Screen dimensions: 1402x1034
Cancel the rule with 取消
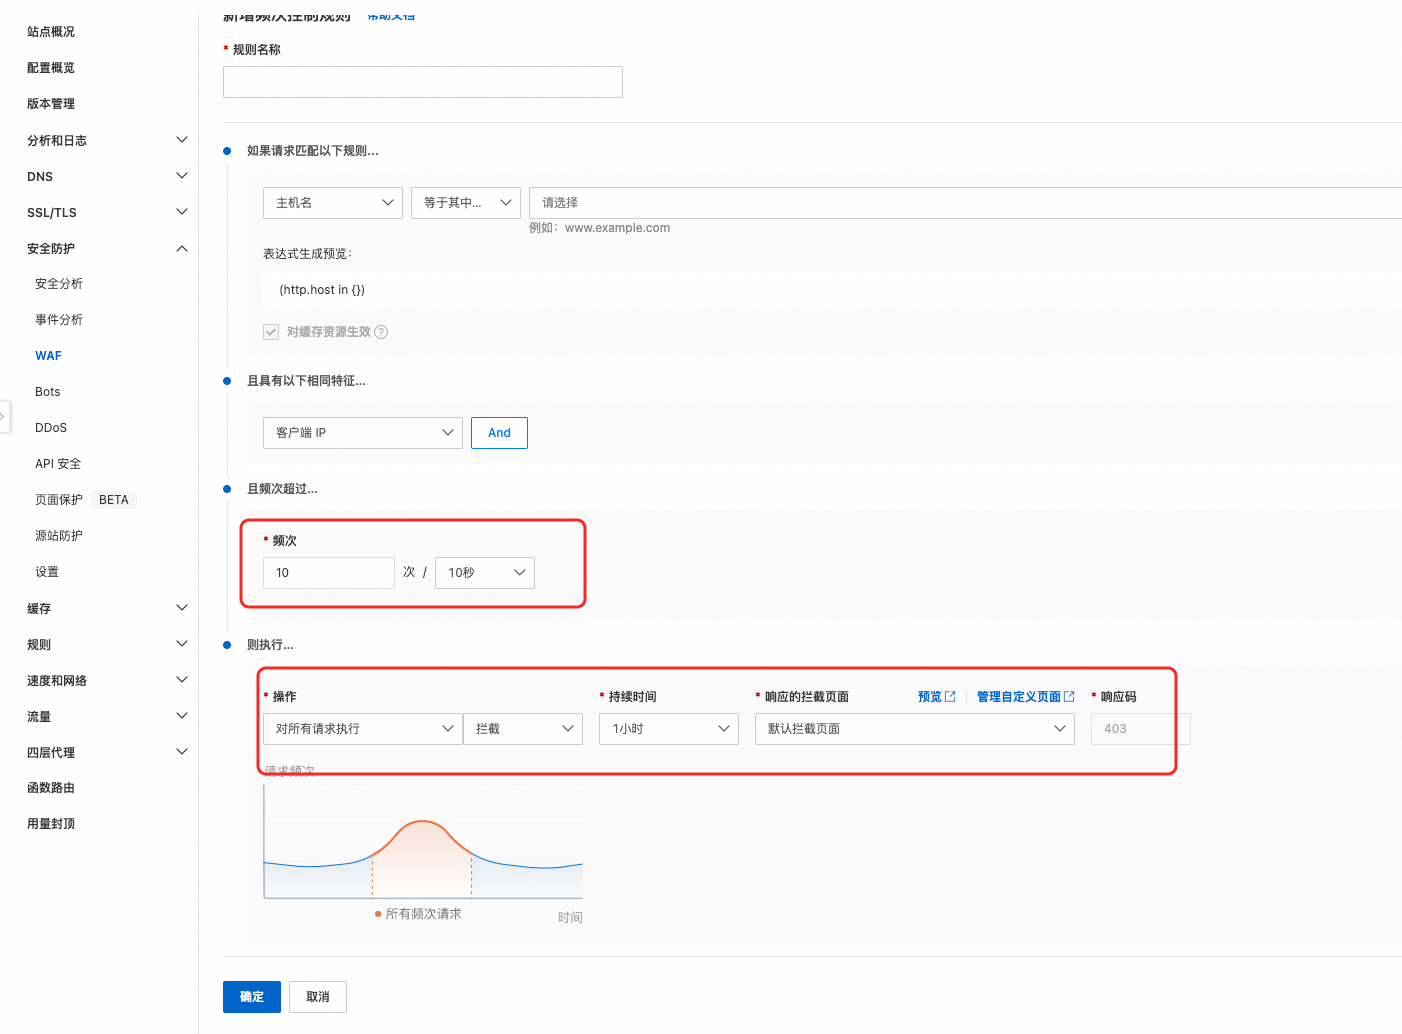(318, 997)
